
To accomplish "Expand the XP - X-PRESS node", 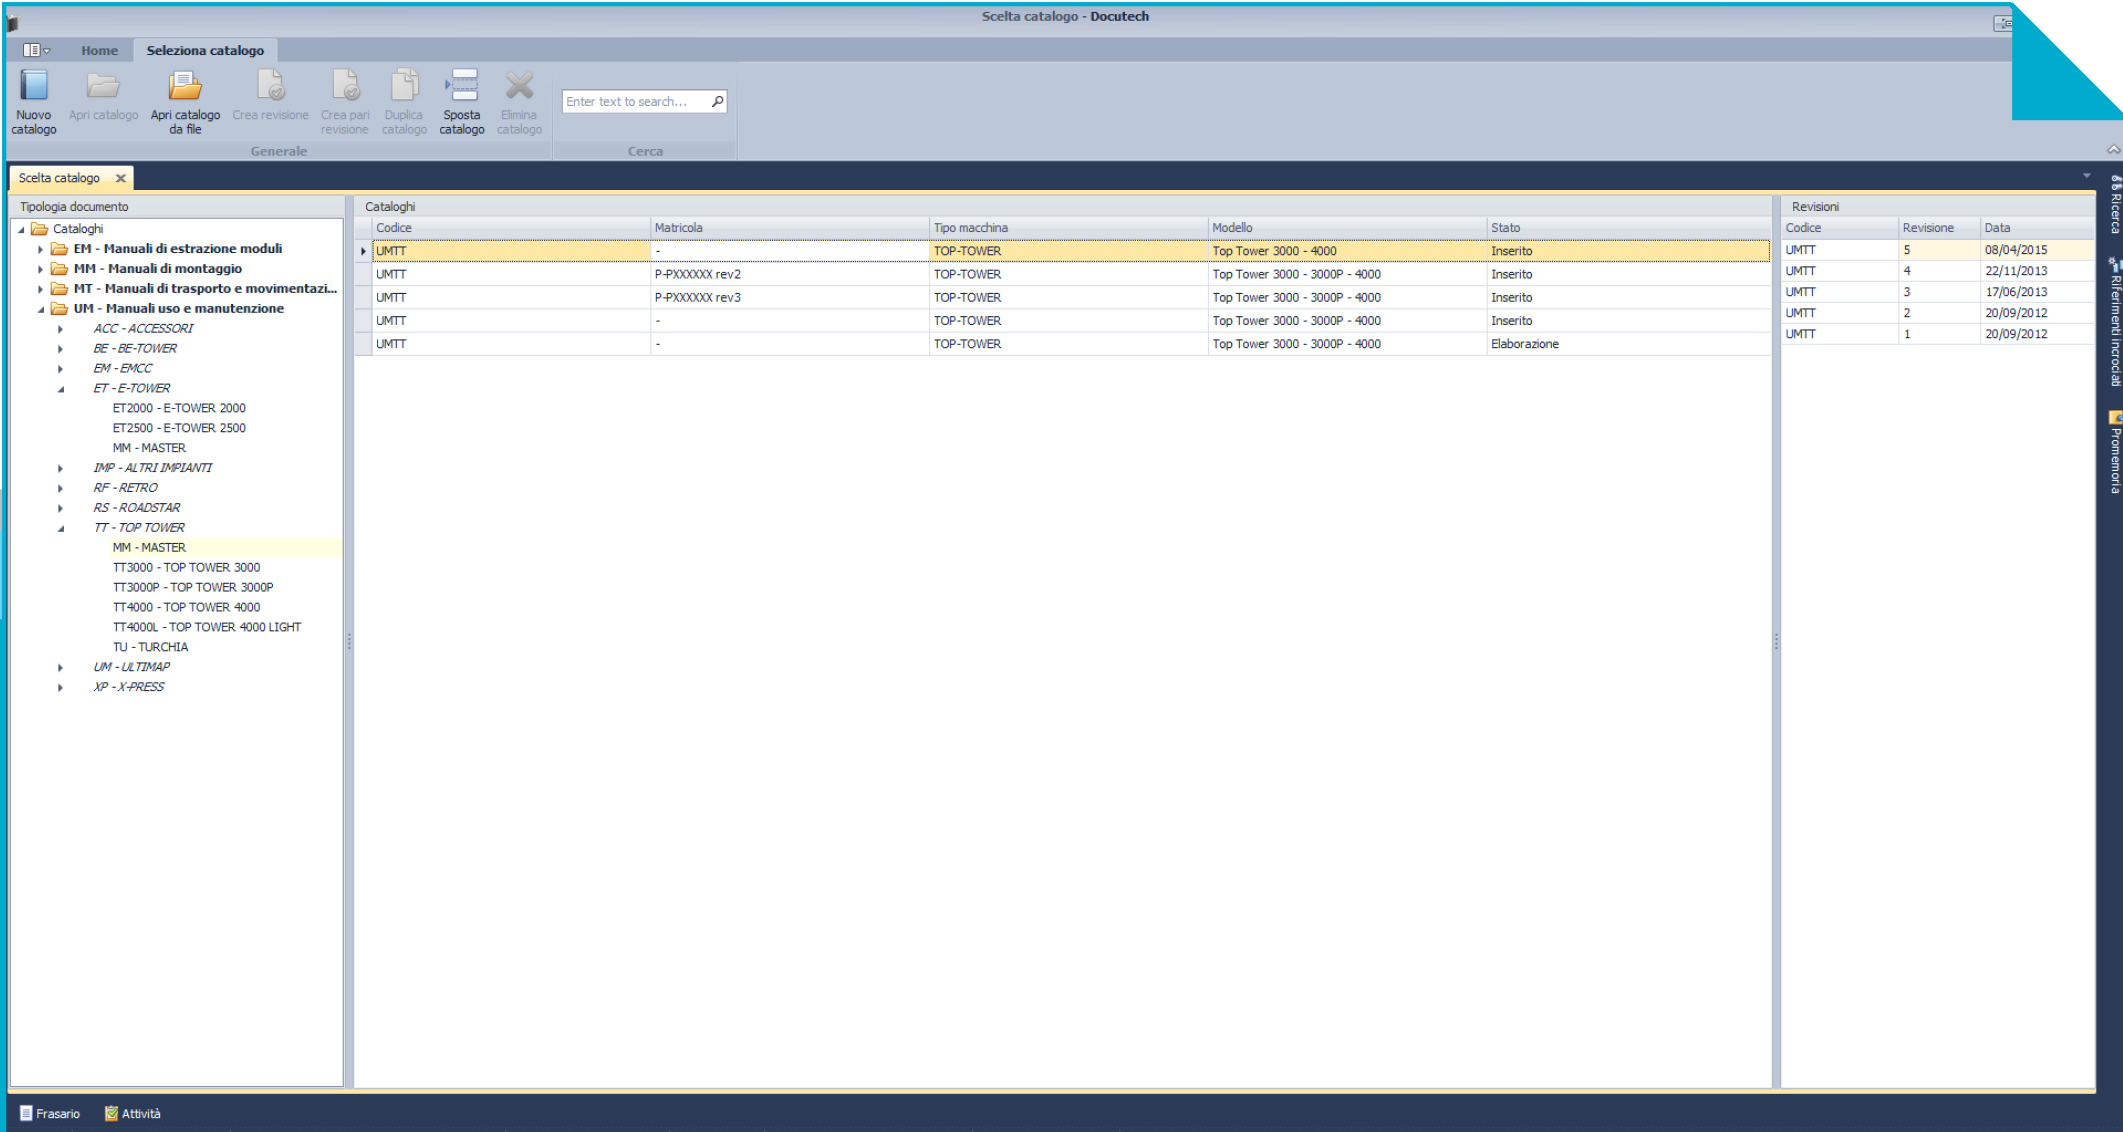I will click(x=61, y=687).
